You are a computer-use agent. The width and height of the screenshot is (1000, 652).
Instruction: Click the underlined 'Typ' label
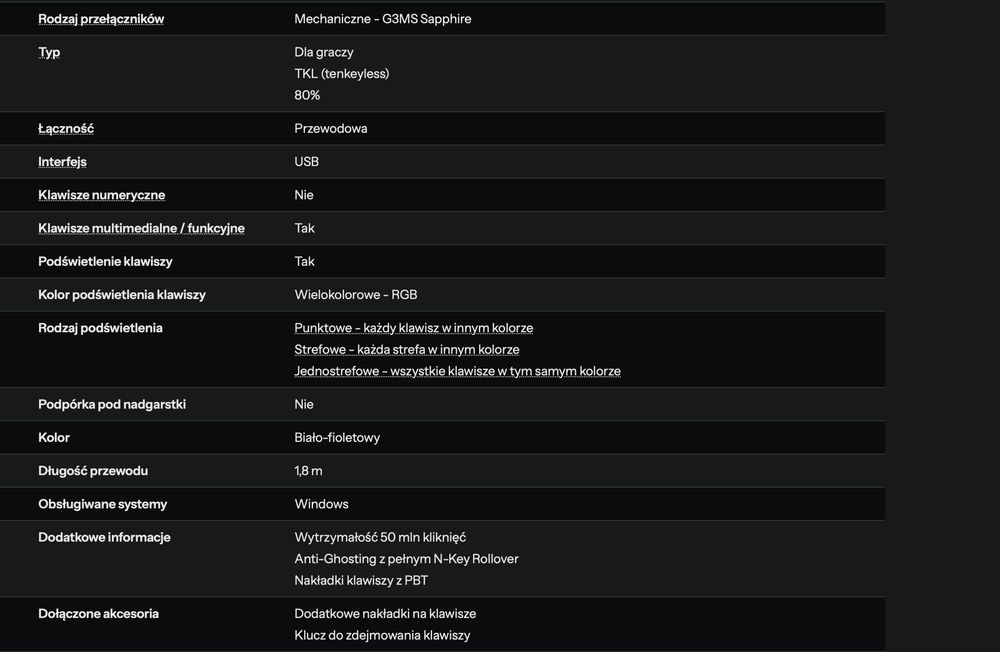coord(49,52)
